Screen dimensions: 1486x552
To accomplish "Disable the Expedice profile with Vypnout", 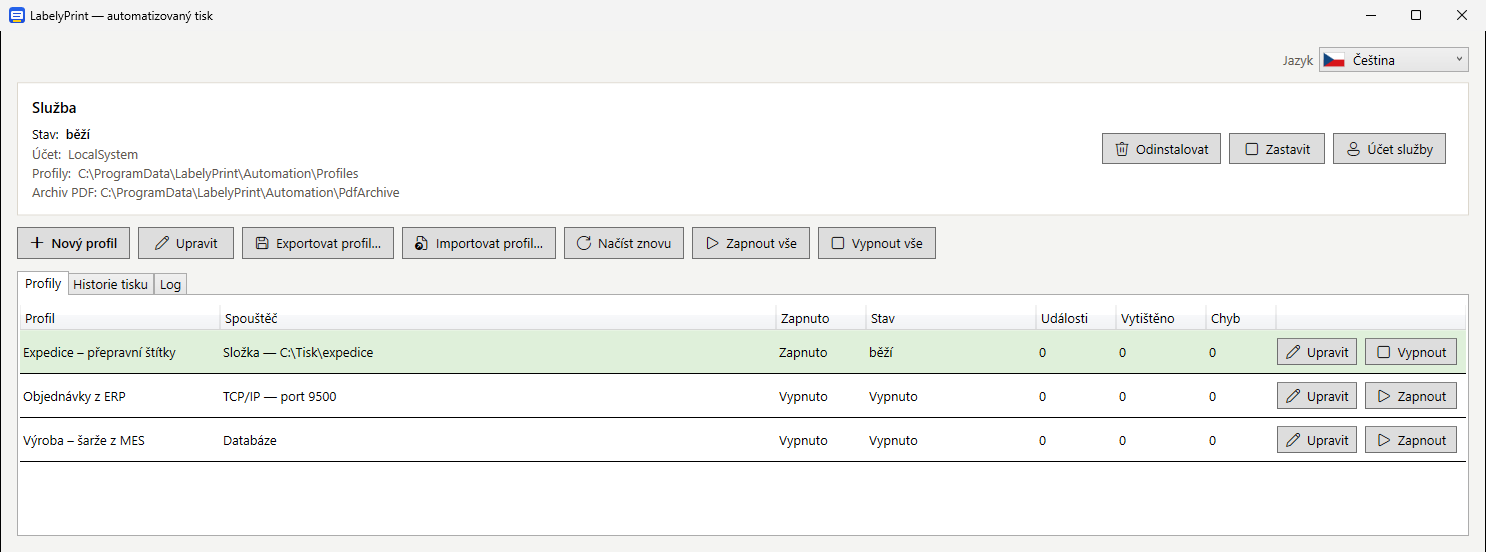I will (x=1411, y=352).
